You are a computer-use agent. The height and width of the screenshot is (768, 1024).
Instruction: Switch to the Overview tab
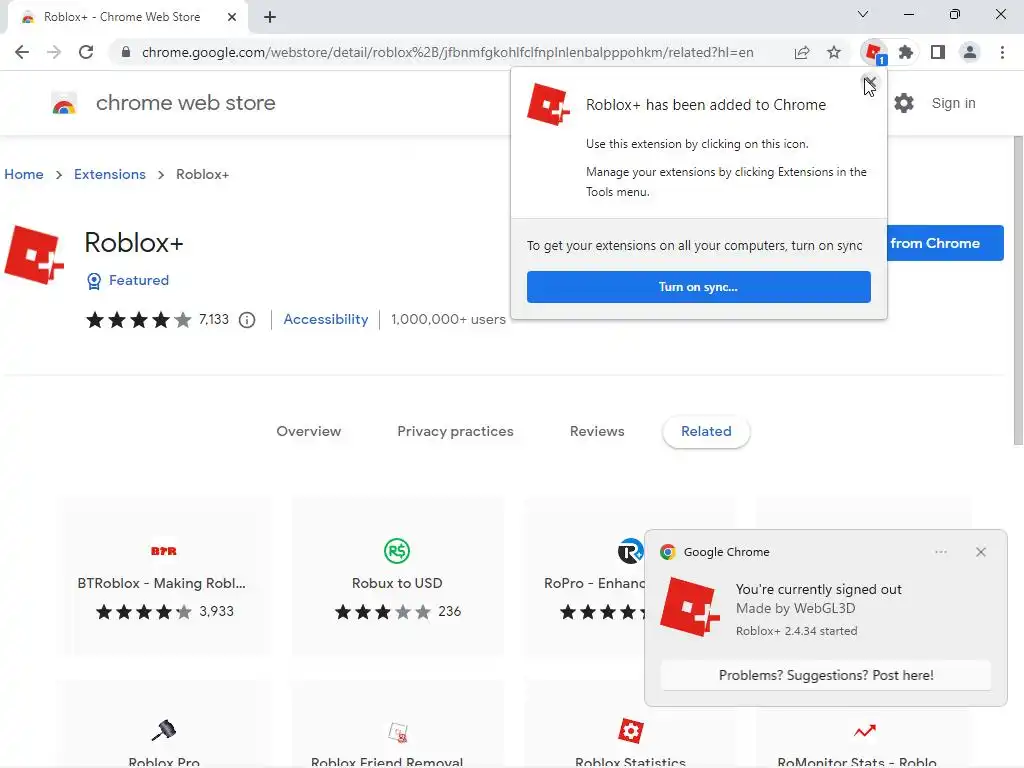pos(309,431)
